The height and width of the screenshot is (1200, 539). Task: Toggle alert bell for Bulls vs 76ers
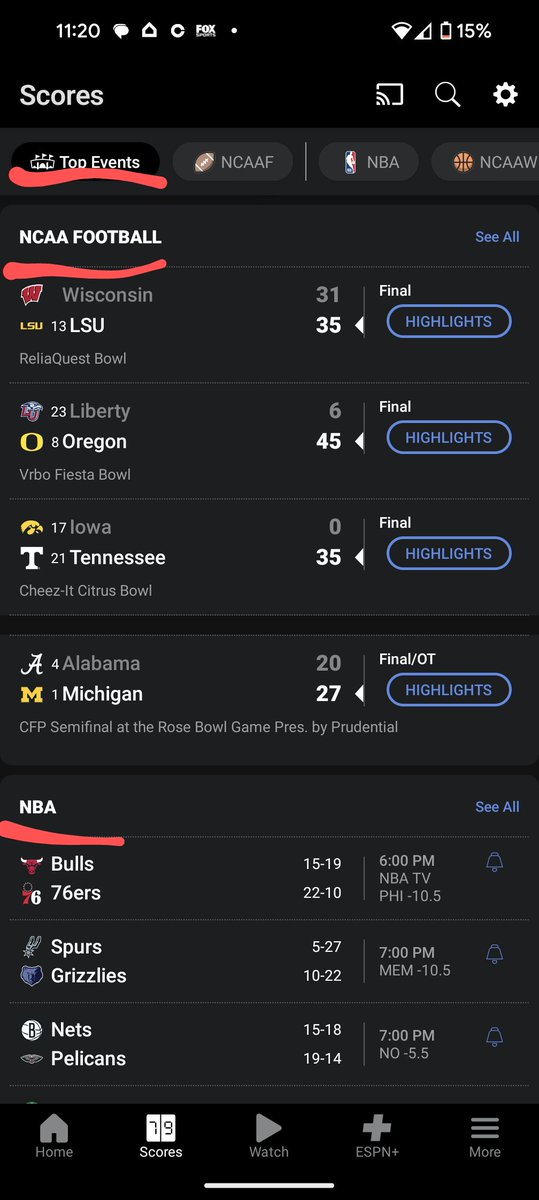click(x=493, y=862)
